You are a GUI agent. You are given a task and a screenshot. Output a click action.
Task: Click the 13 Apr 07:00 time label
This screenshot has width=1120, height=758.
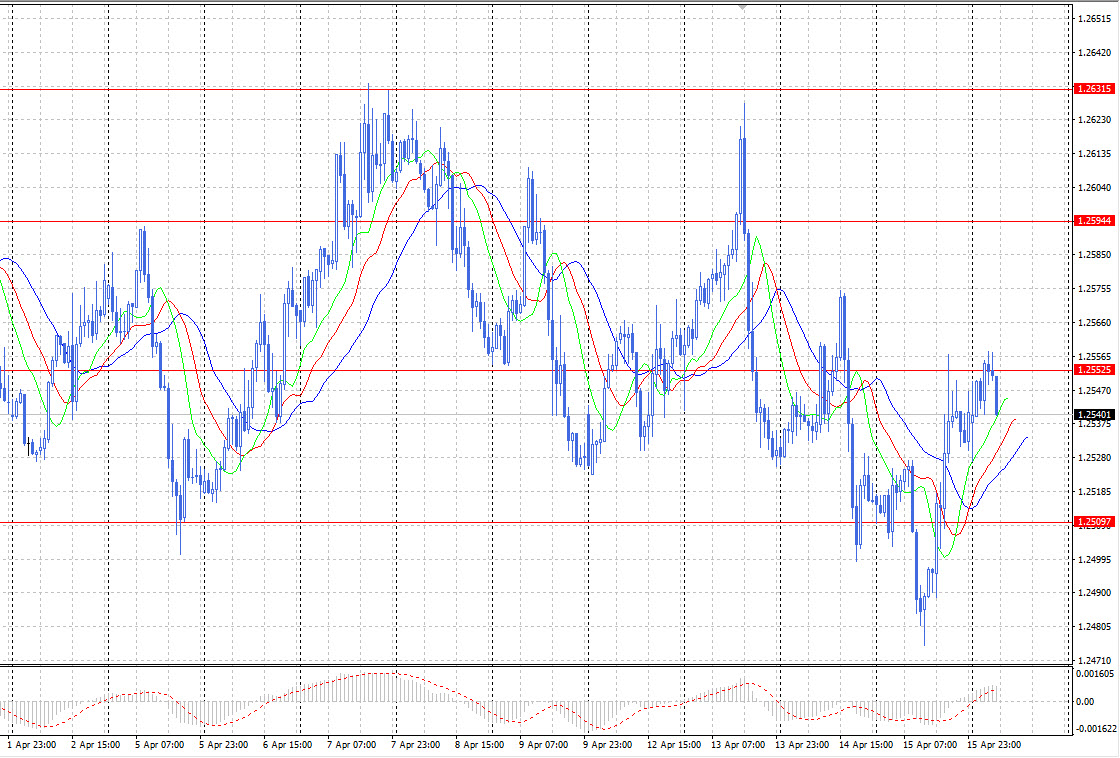tap(738, 744)
